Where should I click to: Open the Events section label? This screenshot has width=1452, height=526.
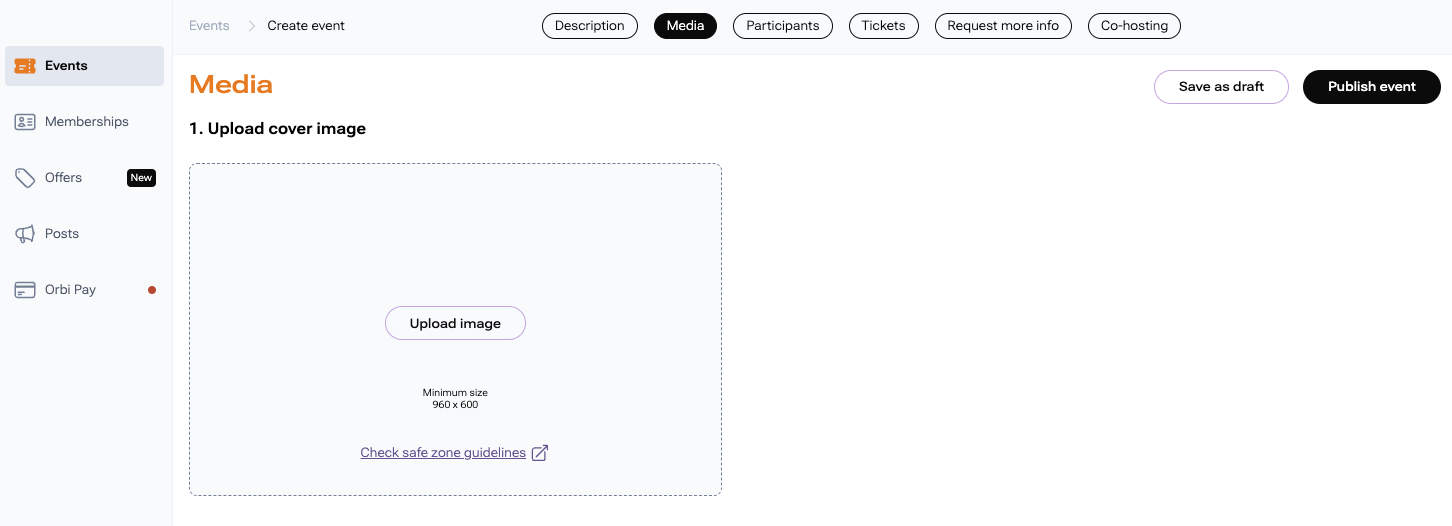pyautogui.click(x=66, y=66)
